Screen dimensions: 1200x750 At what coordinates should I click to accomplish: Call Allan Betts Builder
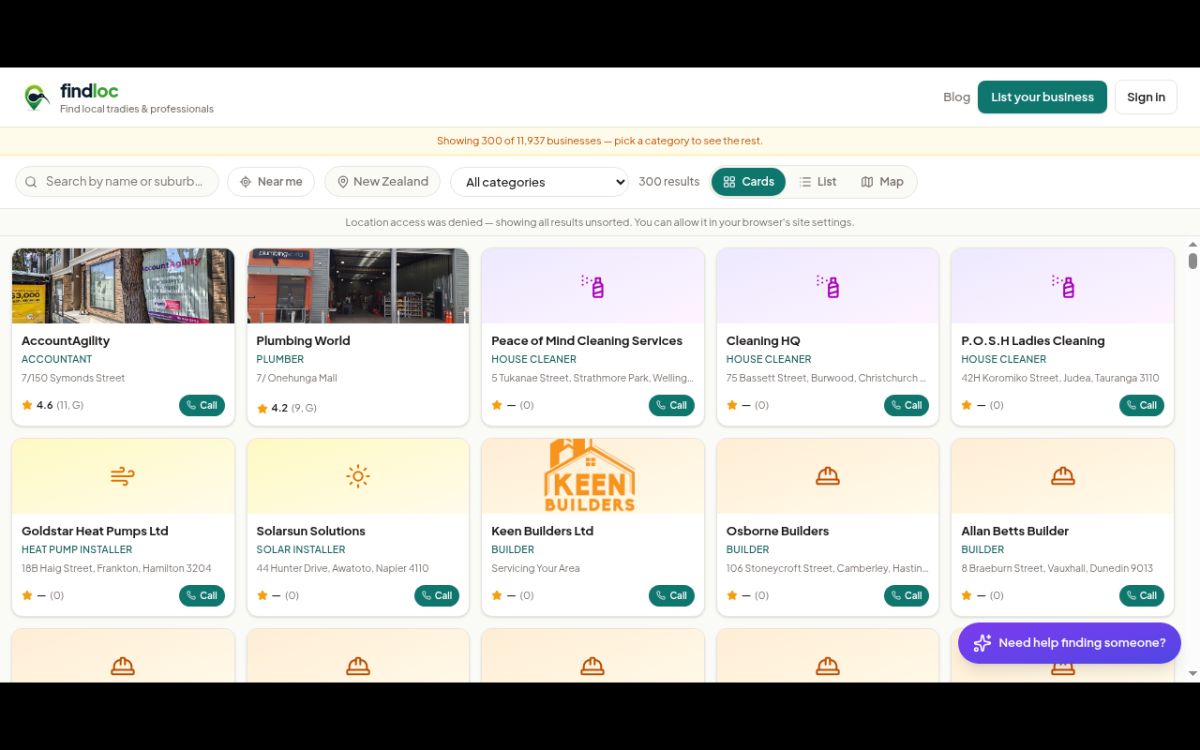pyautogui.click(x=1142, y=595)
